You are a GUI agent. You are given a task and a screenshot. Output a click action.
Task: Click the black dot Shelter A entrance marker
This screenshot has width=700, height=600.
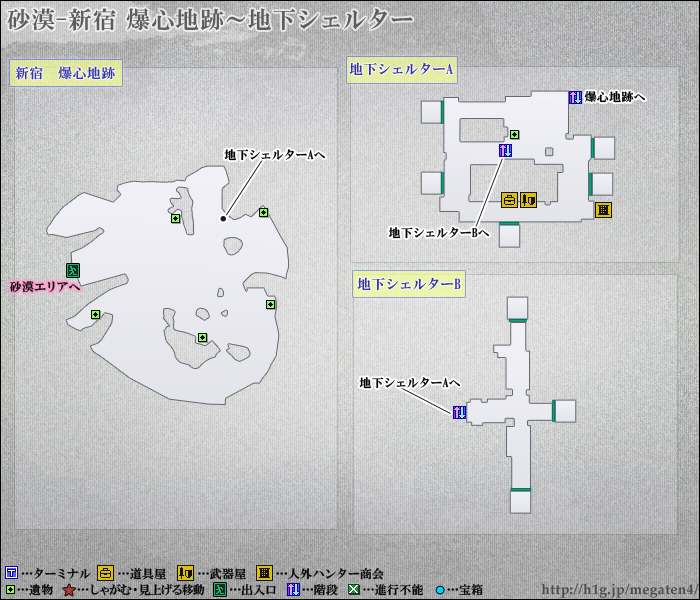pos(222,218)
